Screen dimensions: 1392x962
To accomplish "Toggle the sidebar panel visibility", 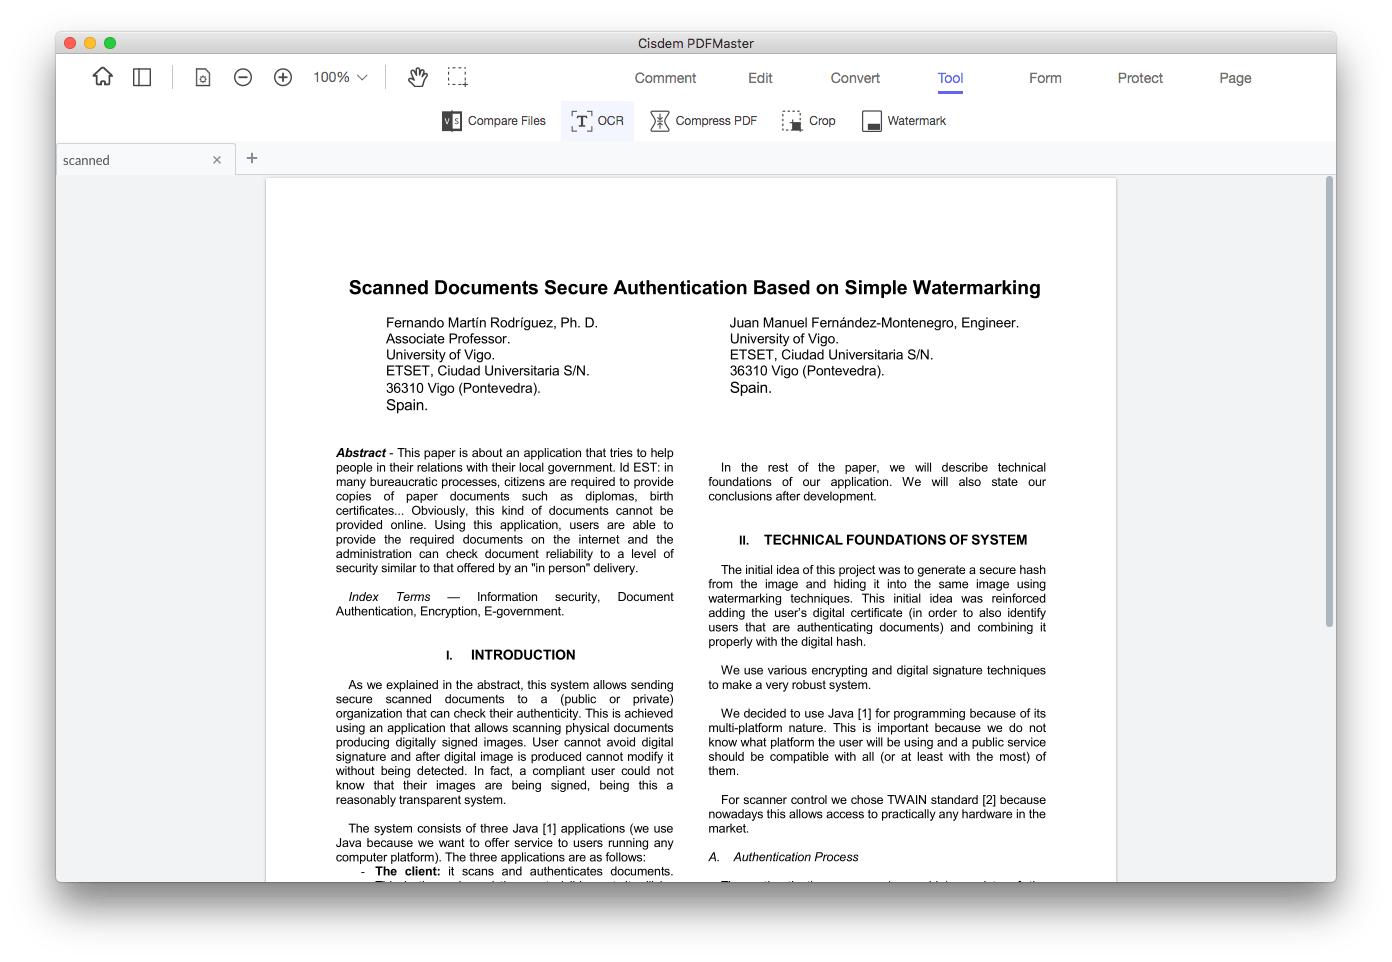I will [142, 76].
